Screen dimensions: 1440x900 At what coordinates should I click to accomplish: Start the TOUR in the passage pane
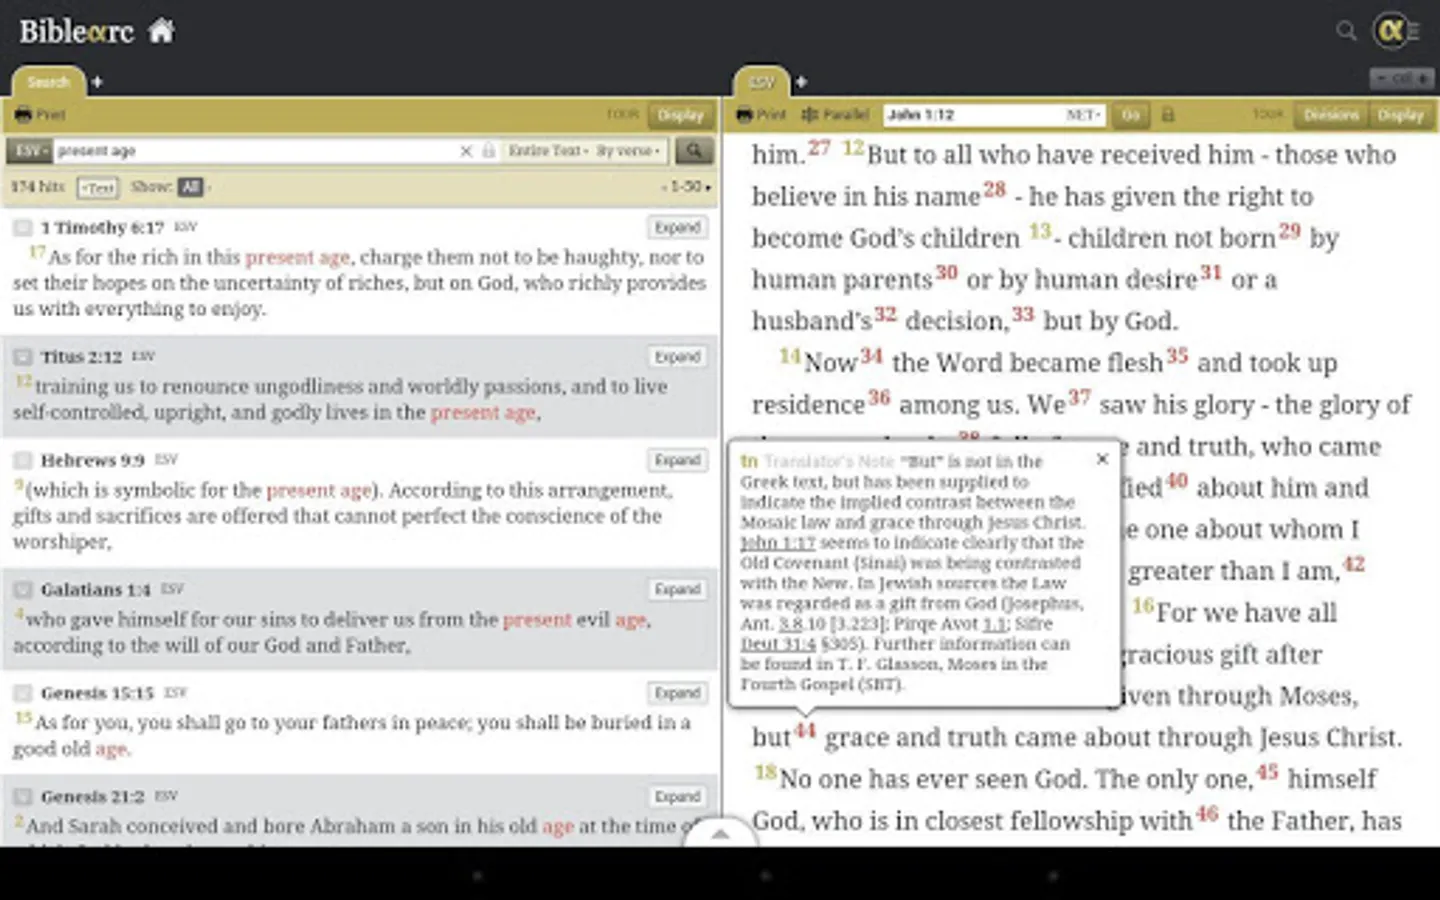[x=1267, y=115]
